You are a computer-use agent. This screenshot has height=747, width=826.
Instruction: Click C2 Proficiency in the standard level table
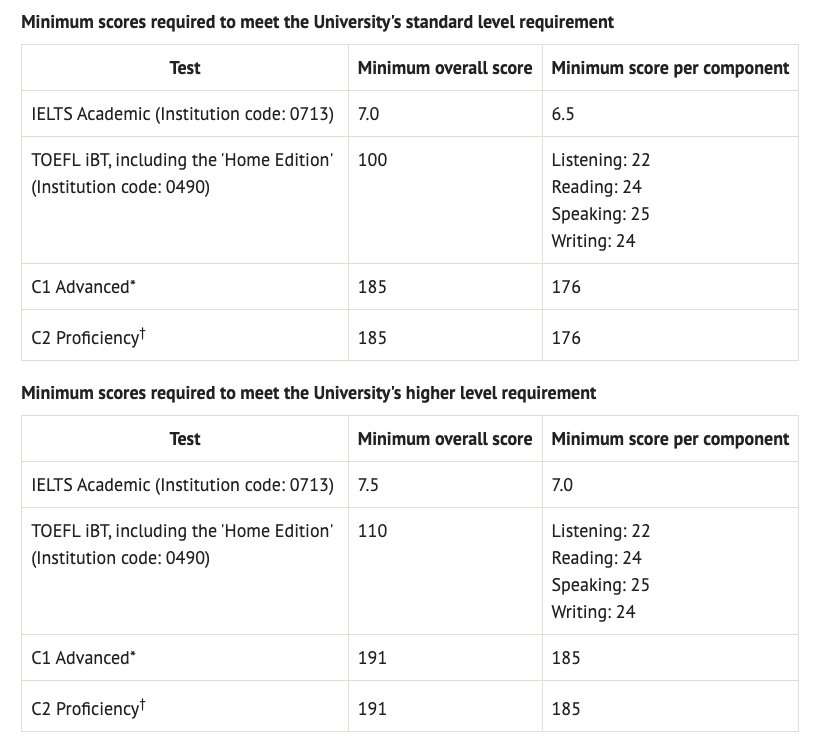pyautogui.click(x=84, y=338)
